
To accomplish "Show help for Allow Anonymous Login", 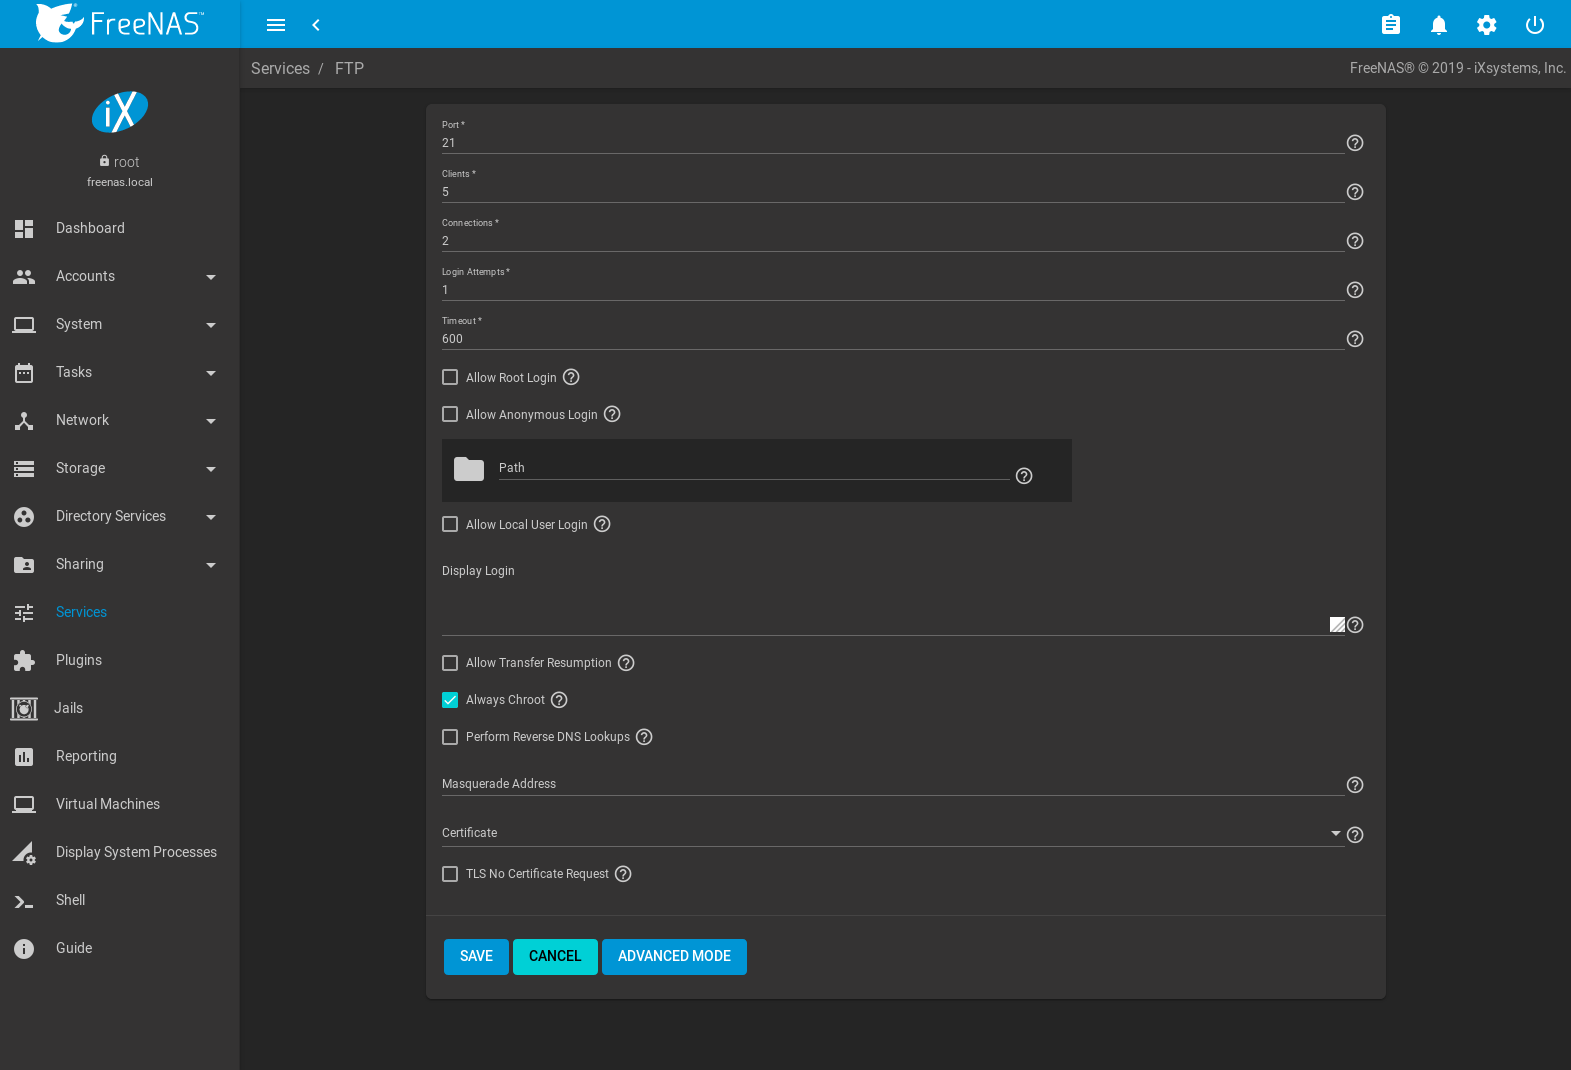I will coord(612,414).
